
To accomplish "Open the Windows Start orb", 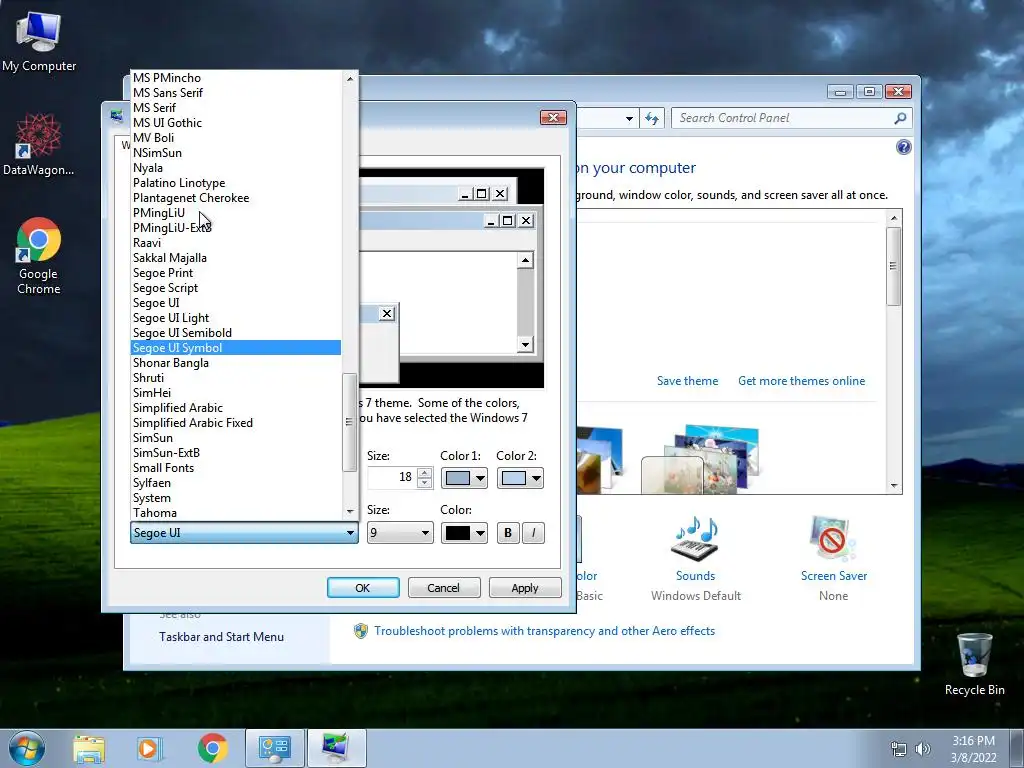I will click(x=27, y=748).
